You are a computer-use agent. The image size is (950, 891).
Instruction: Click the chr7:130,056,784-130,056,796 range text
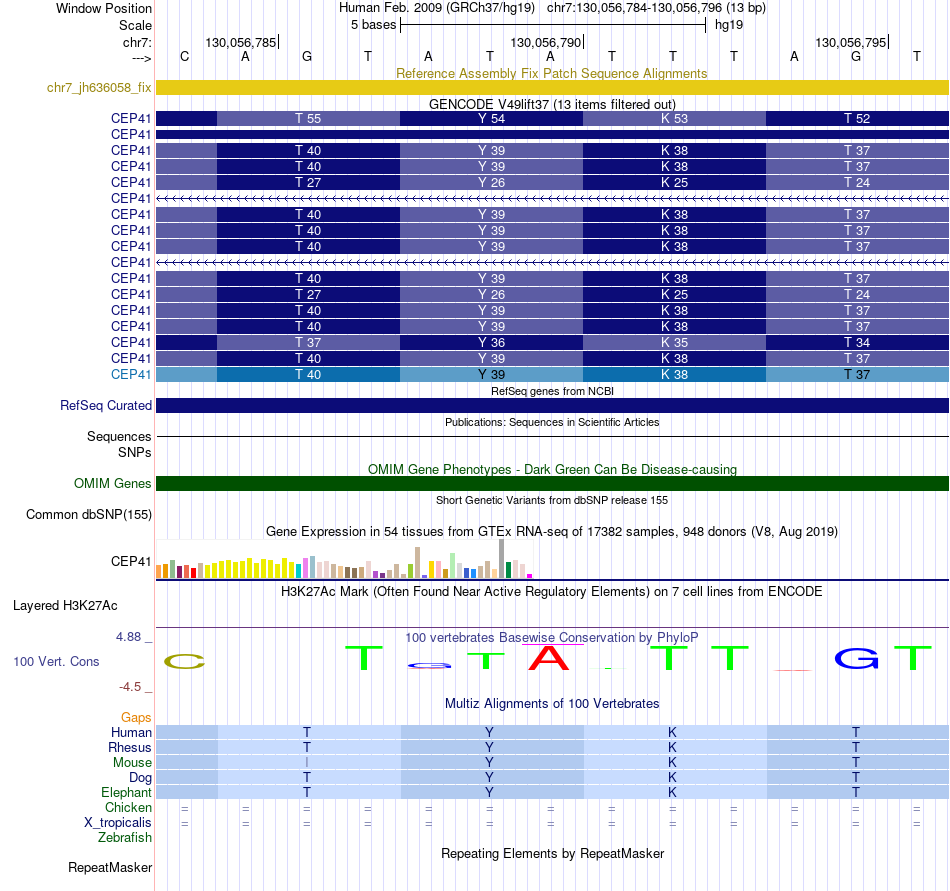pyautogui.click(x=656, y=8)
